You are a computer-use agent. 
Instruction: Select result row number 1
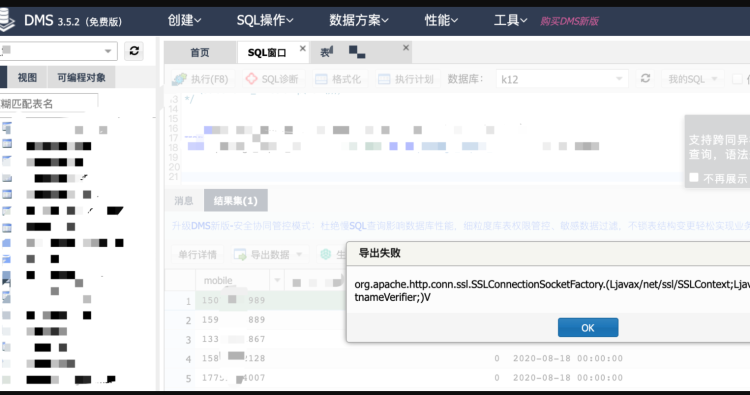point(188,301)
